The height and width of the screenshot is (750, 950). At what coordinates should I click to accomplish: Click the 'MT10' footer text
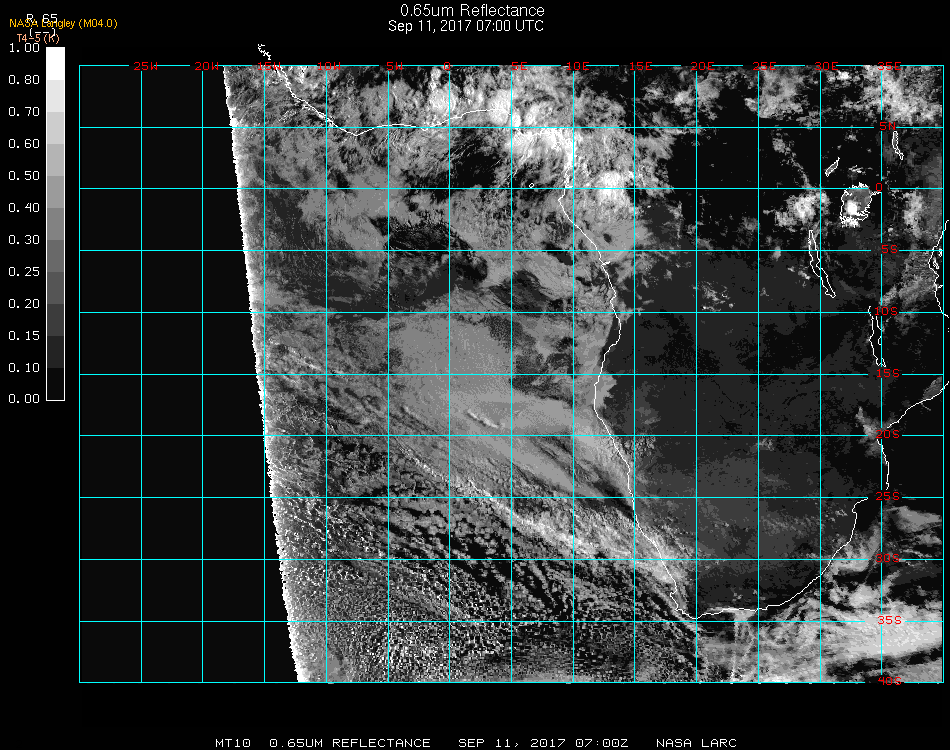(233, 743)
